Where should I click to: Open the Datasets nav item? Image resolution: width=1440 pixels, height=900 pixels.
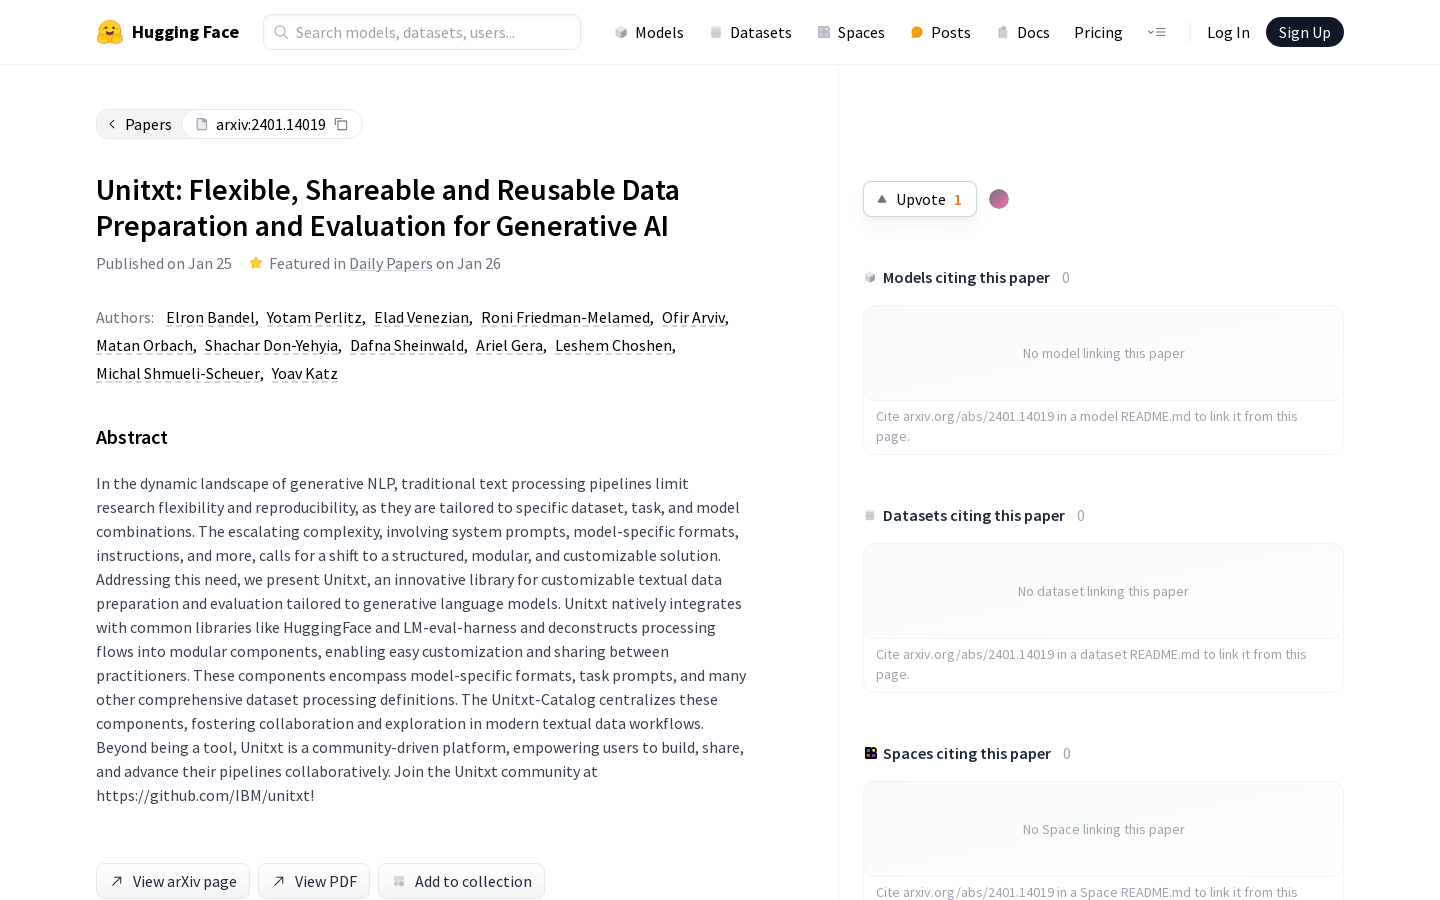[750, 32]
